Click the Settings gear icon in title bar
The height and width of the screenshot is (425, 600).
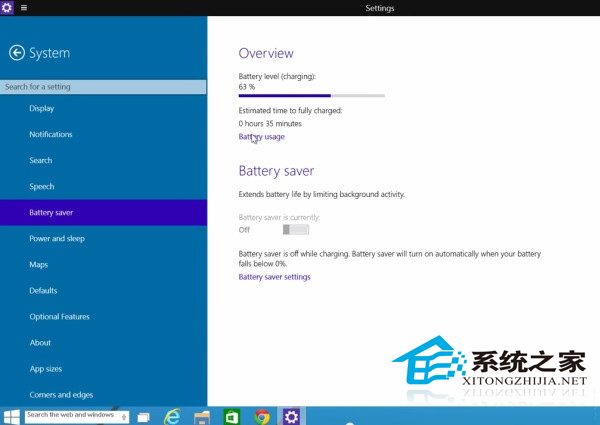(x=8, y=8)
